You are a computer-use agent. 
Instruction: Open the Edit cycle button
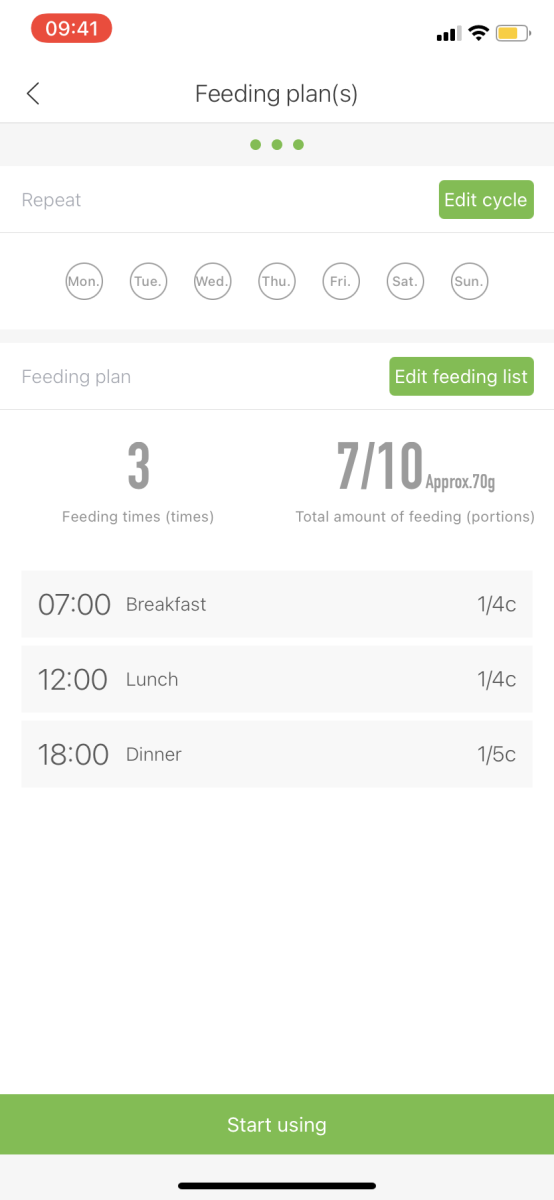[486, 200]
